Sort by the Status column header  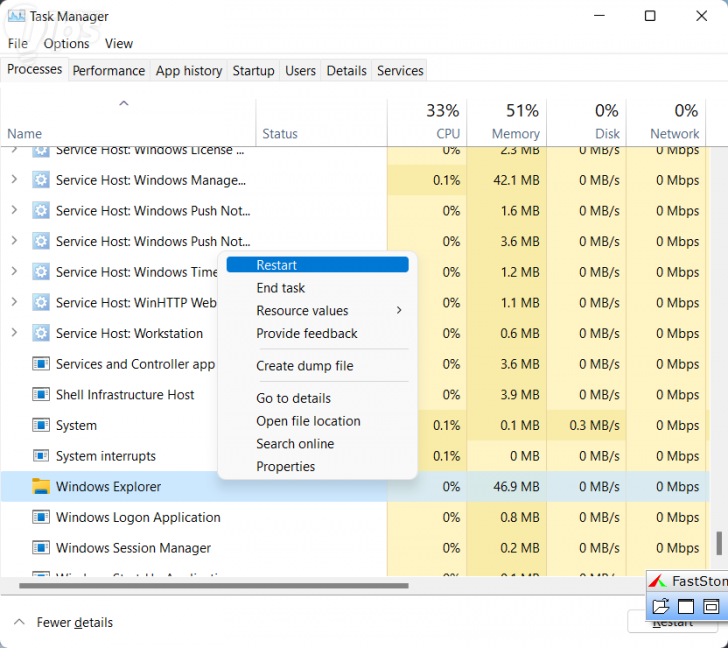321,122
